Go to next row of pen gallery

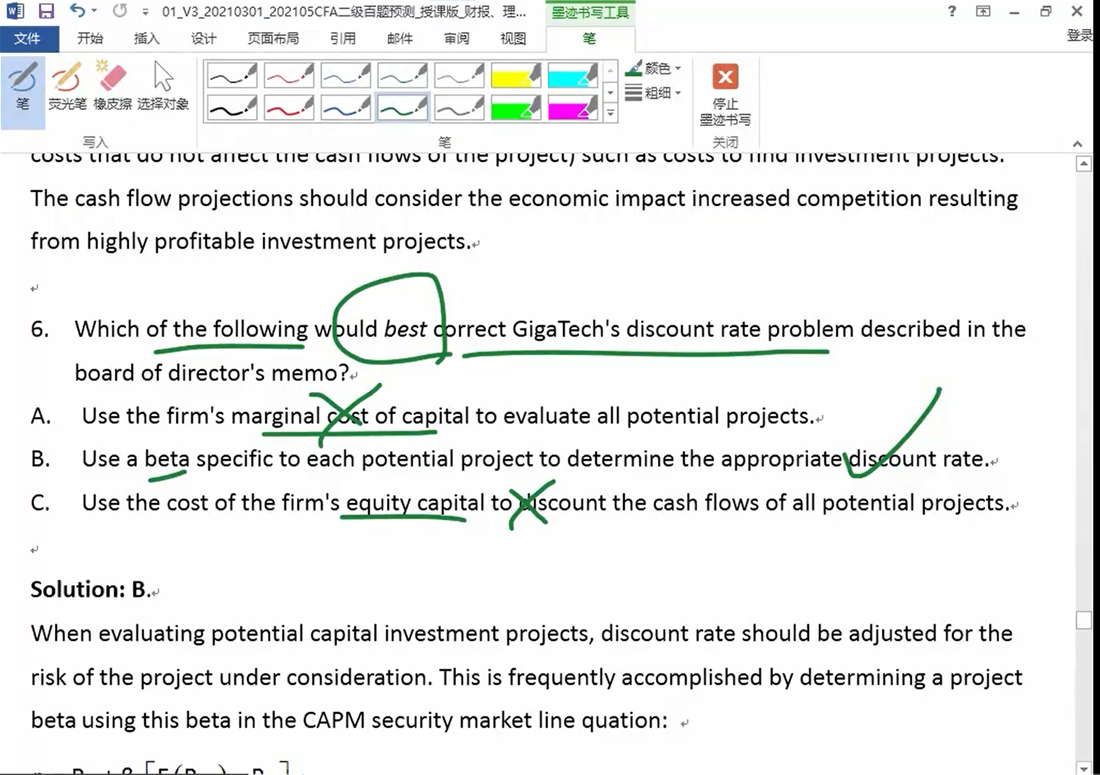pos(610,92)
